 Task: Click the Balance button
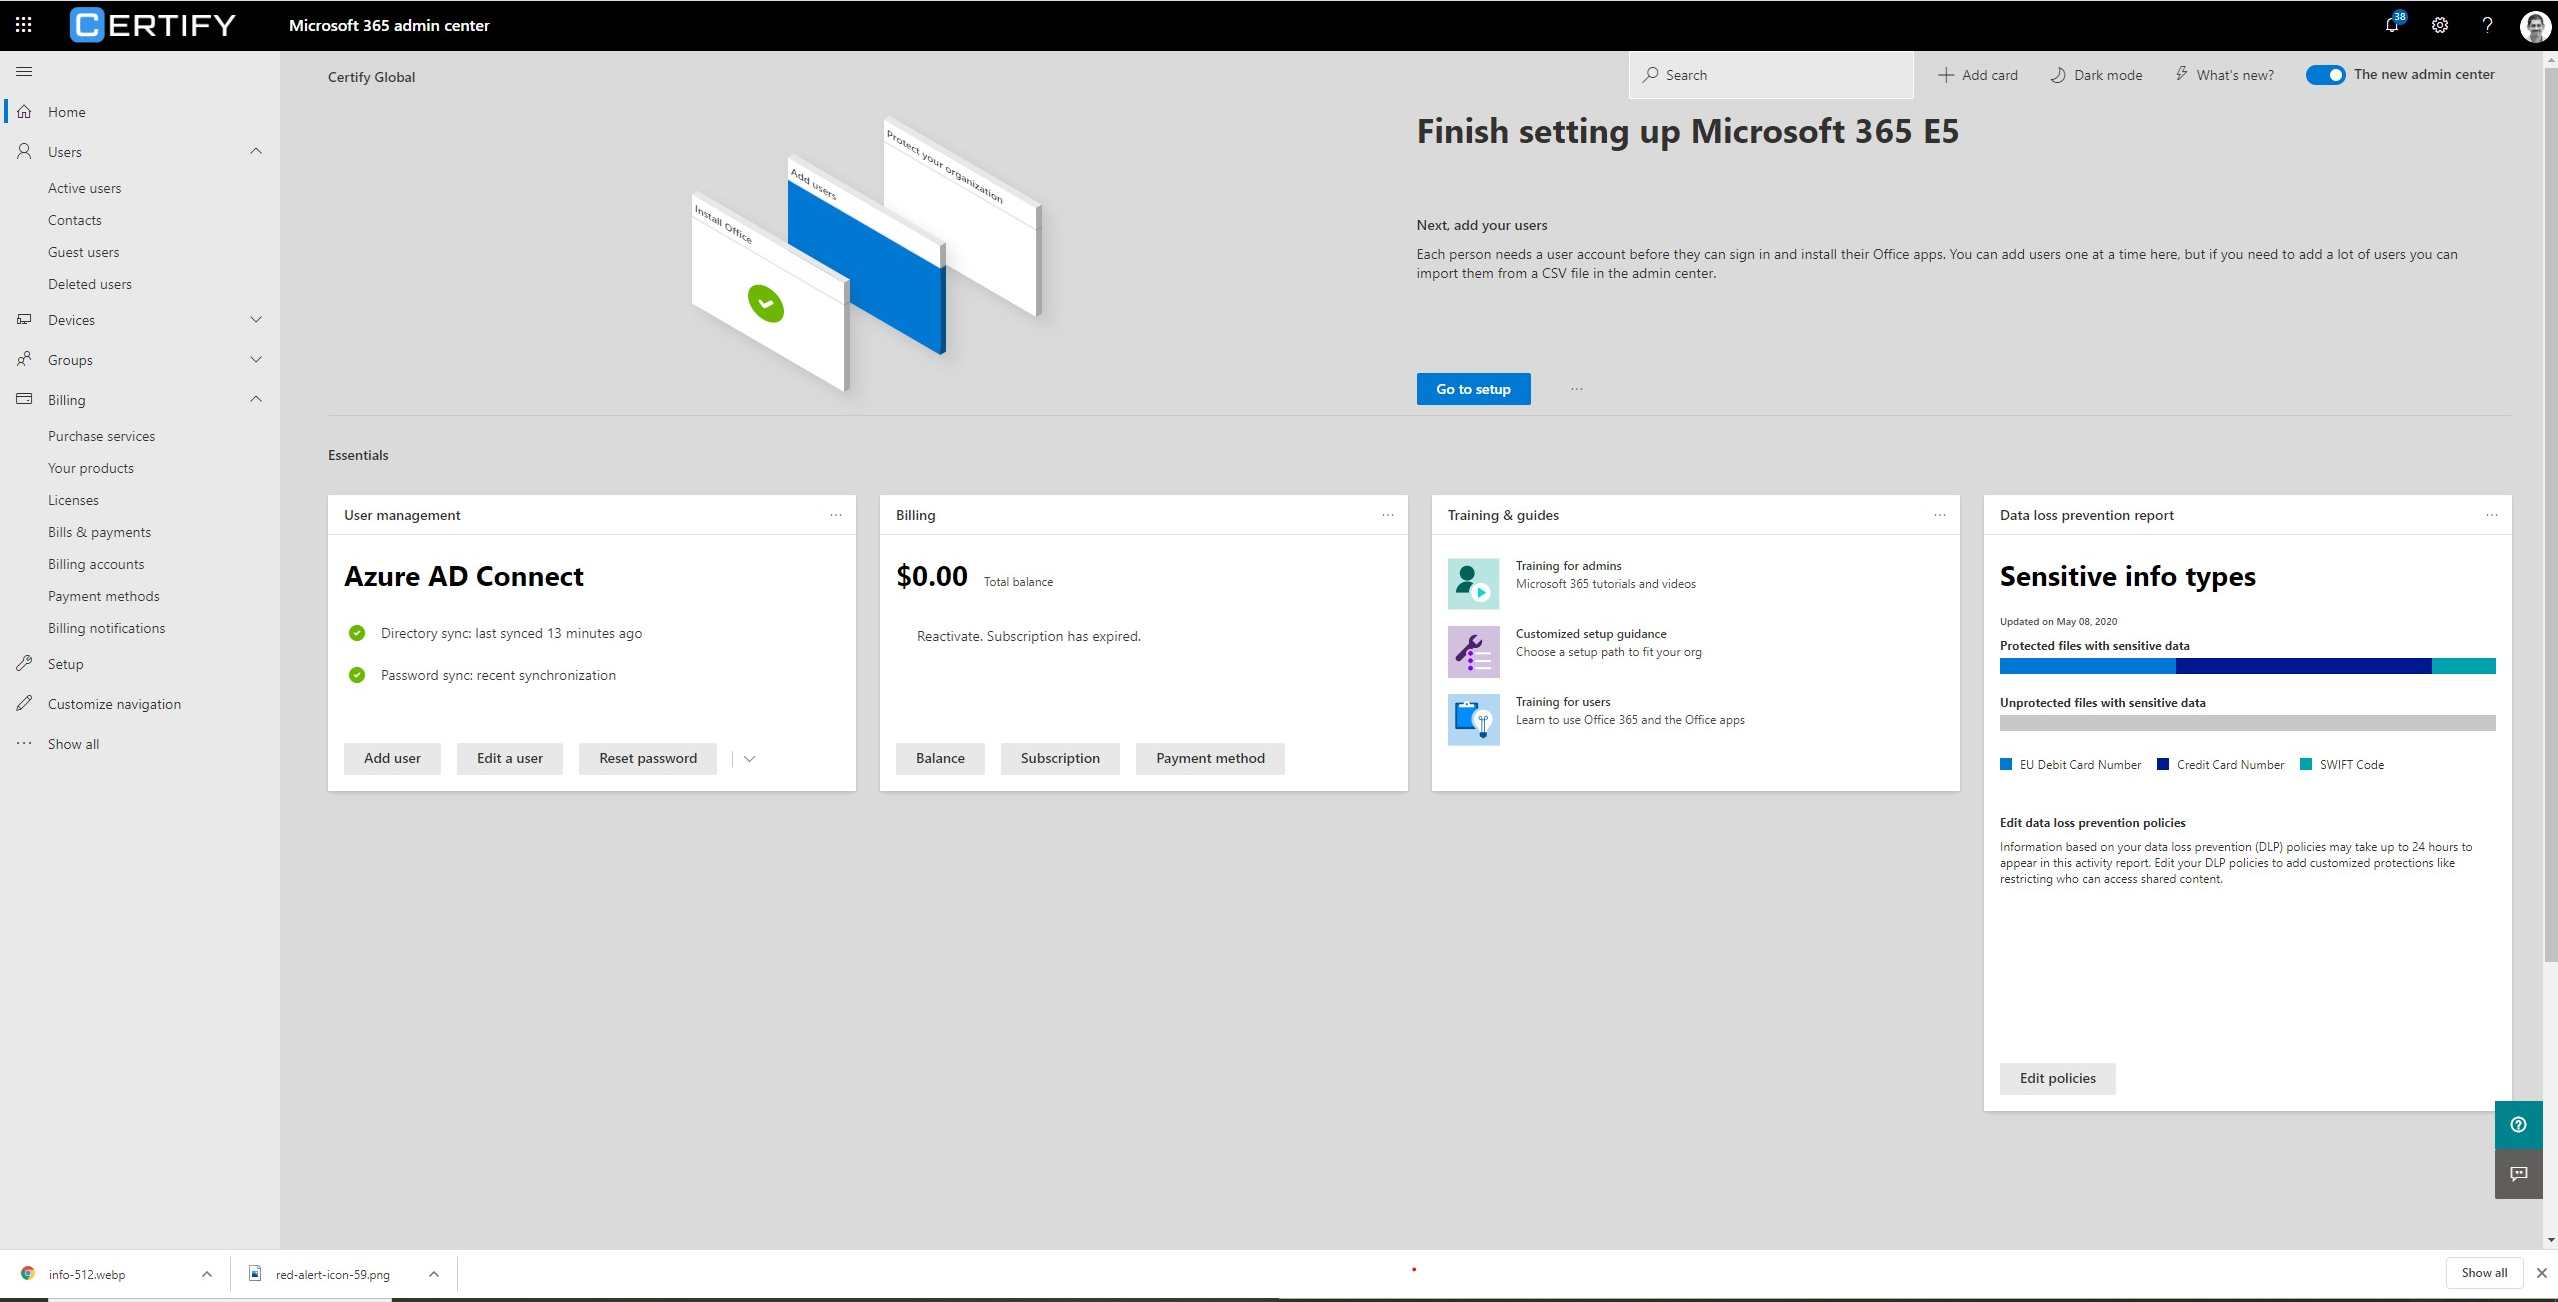pyautogui.click(x=940, y=758)
